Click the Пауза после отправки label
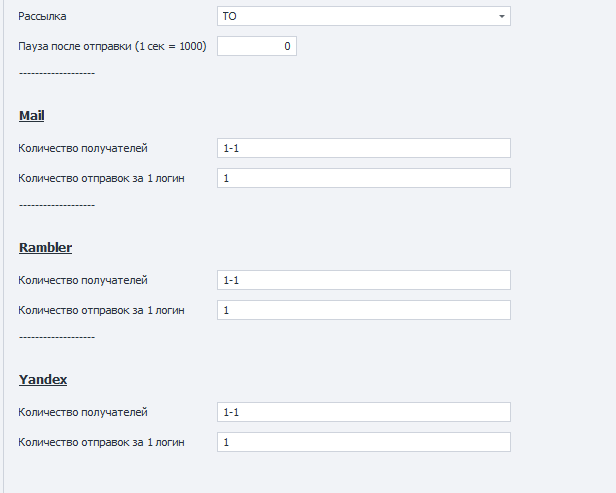The image size is (616, 493). click(x=112, y=47)
